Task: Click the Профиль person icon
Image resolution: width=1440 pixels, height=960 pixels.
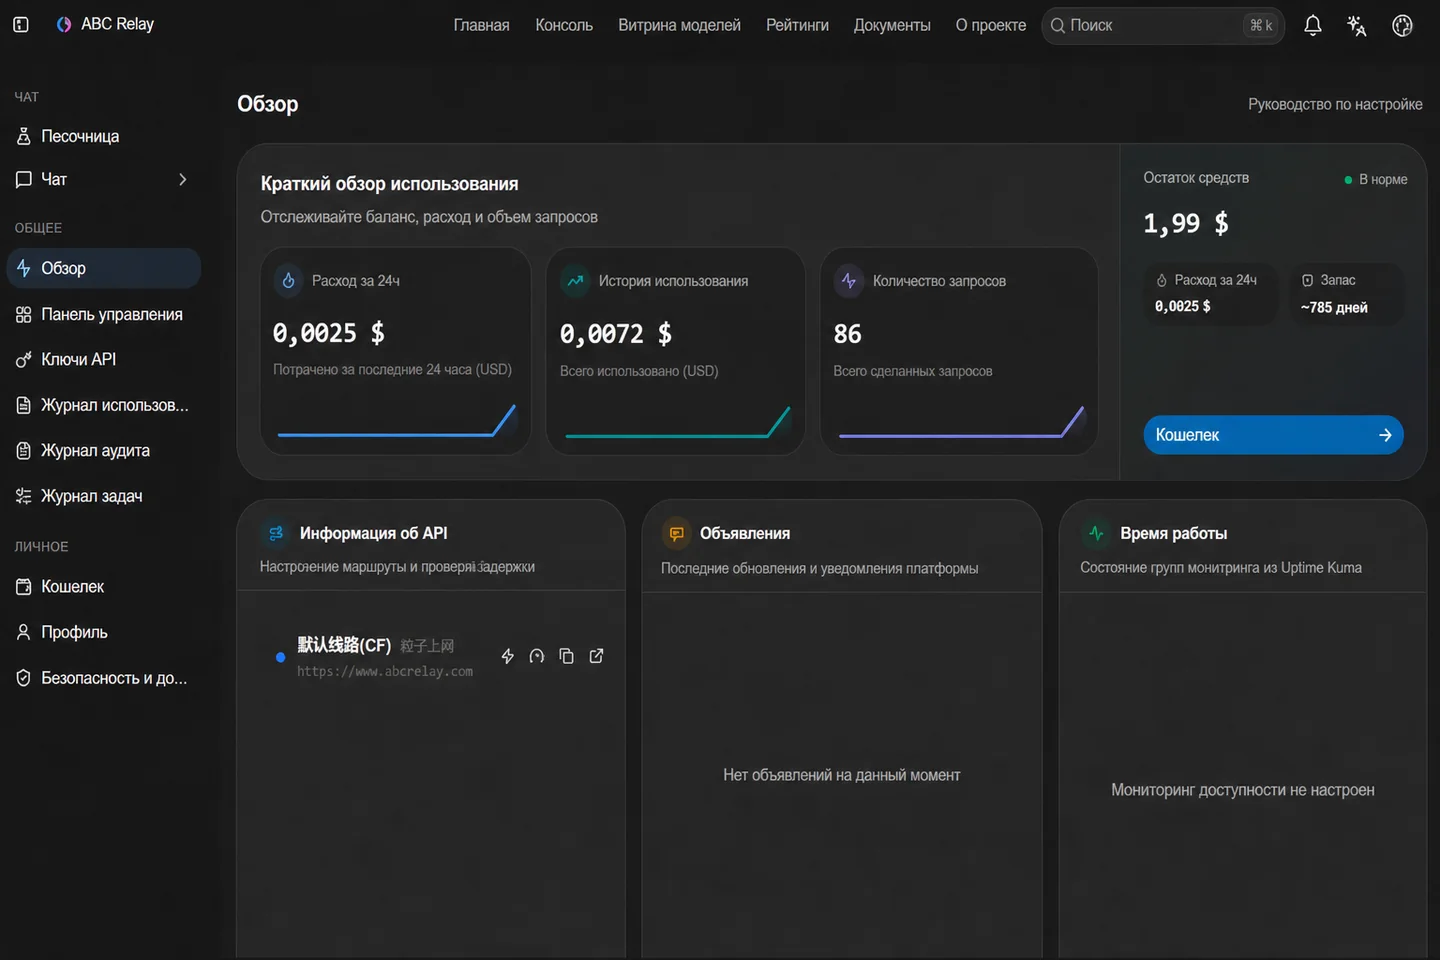Action: 24,632
